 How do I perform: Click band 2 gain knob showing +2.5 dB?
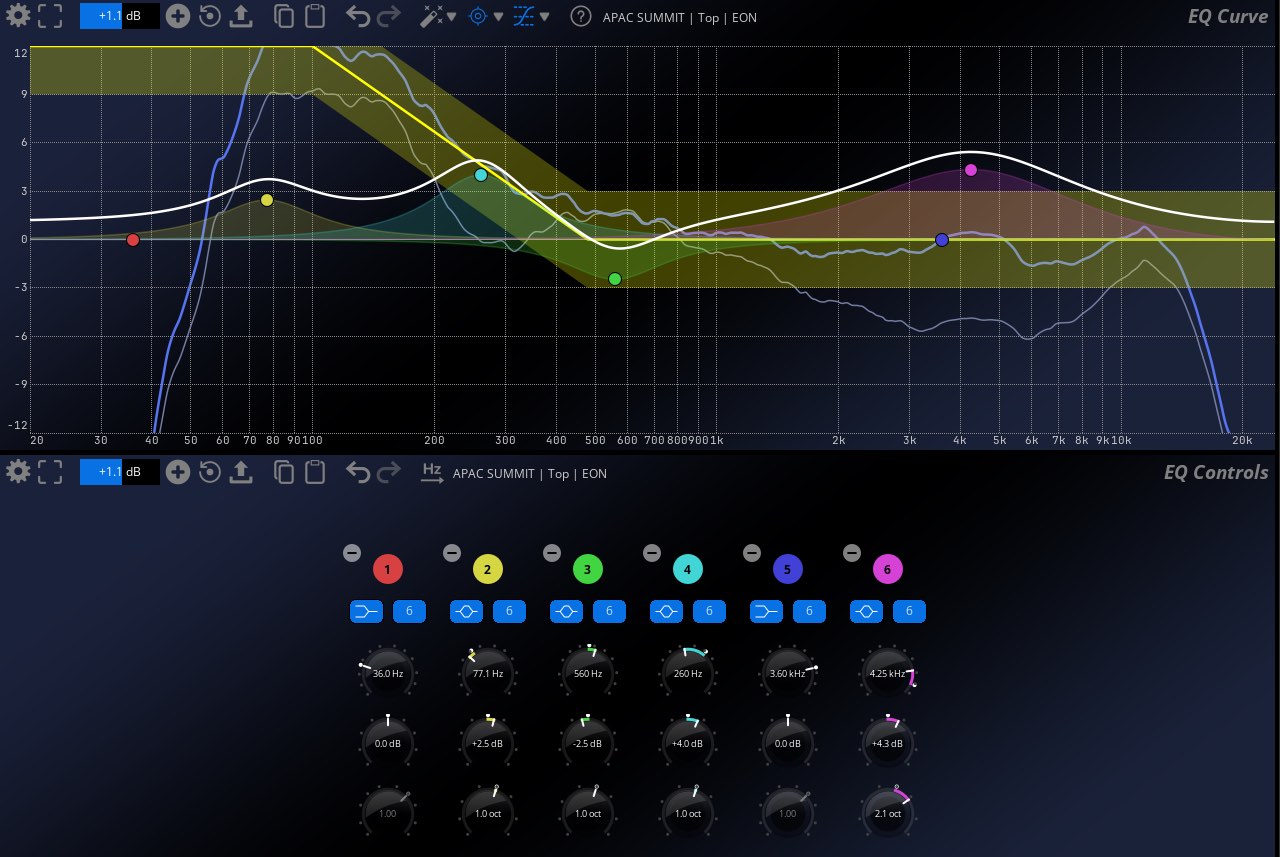(487, 743)
